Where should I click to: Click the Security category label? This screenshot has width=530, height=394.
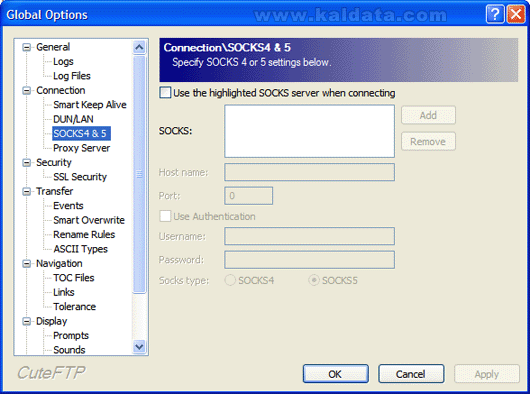pyautogui.click(x=54, y=163)
